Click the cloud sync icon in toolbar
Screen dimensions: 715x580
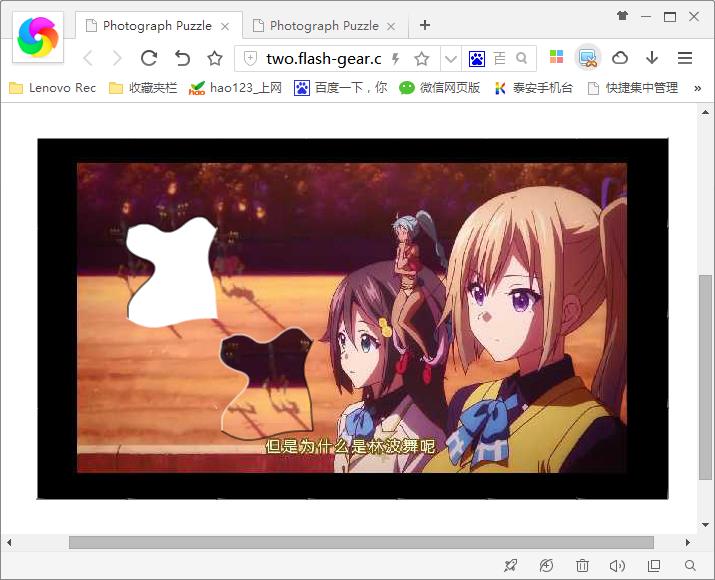620,58
